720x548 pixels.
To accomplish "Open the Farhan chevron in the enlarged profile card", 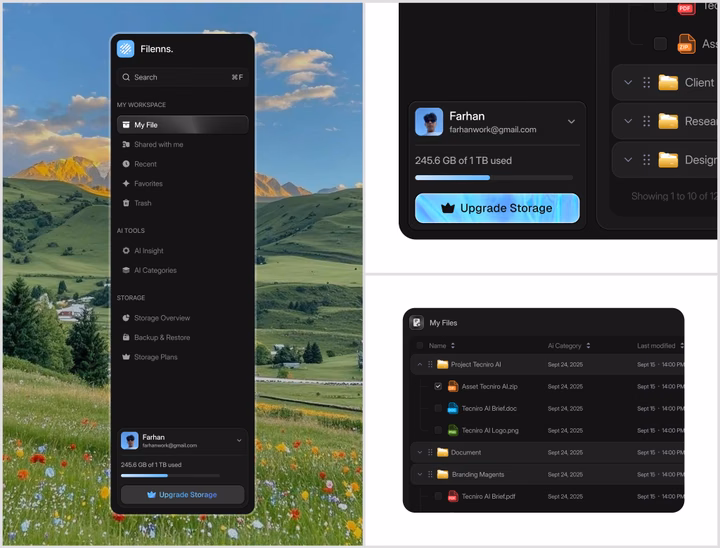I will (x=571, y=122).
